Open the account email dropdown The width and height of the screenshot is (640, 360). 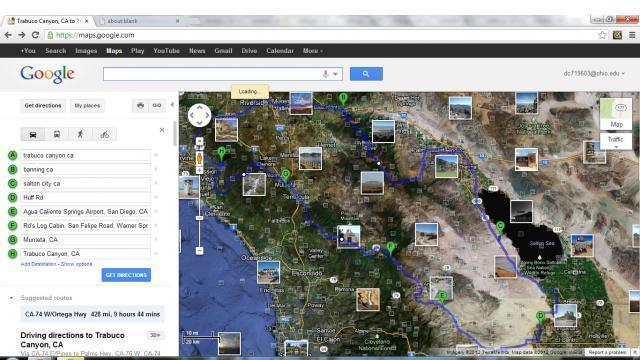click(594, 73)
